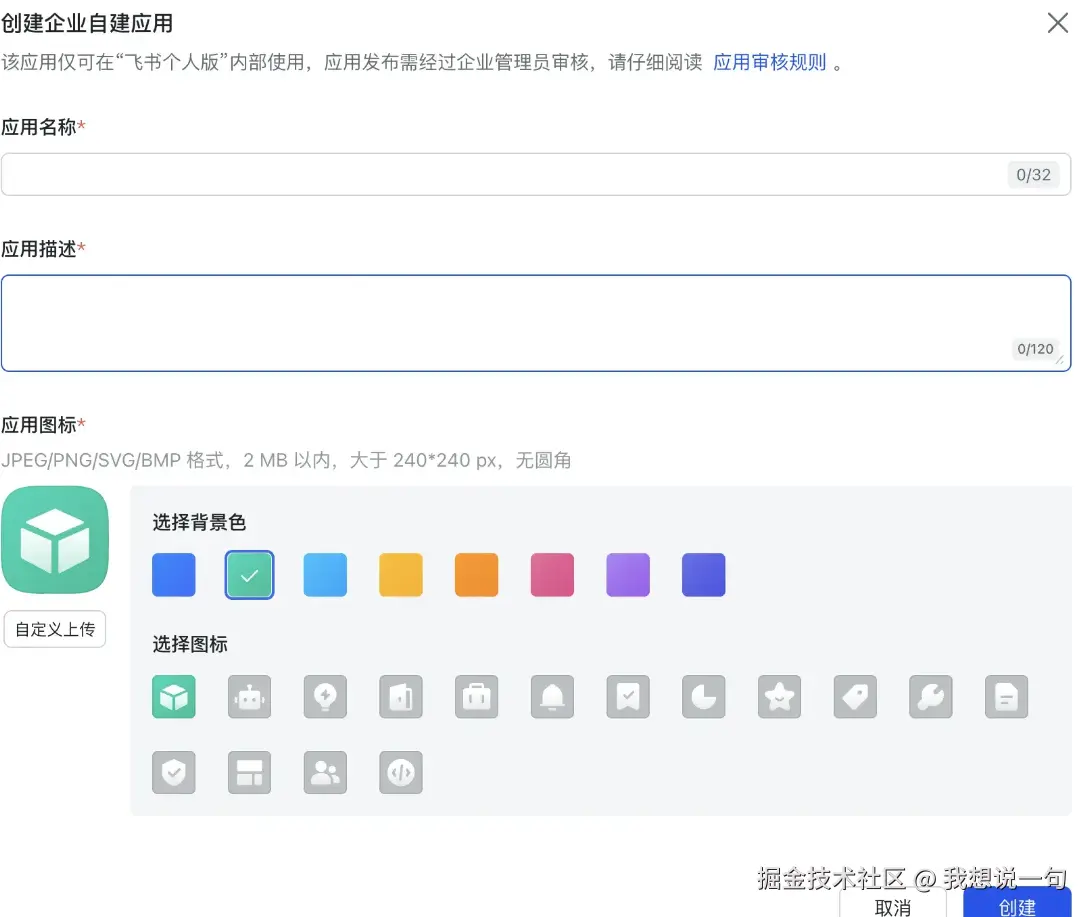
Task: Select the bookmark check icon
Action: [628, 696]
